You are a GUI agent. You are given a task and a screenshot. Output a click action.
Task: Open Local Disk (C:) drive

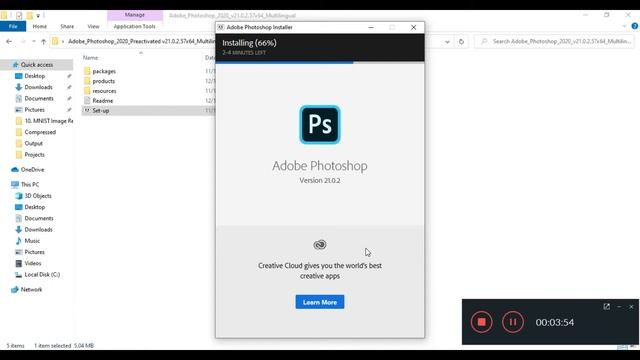coord(42,274)
